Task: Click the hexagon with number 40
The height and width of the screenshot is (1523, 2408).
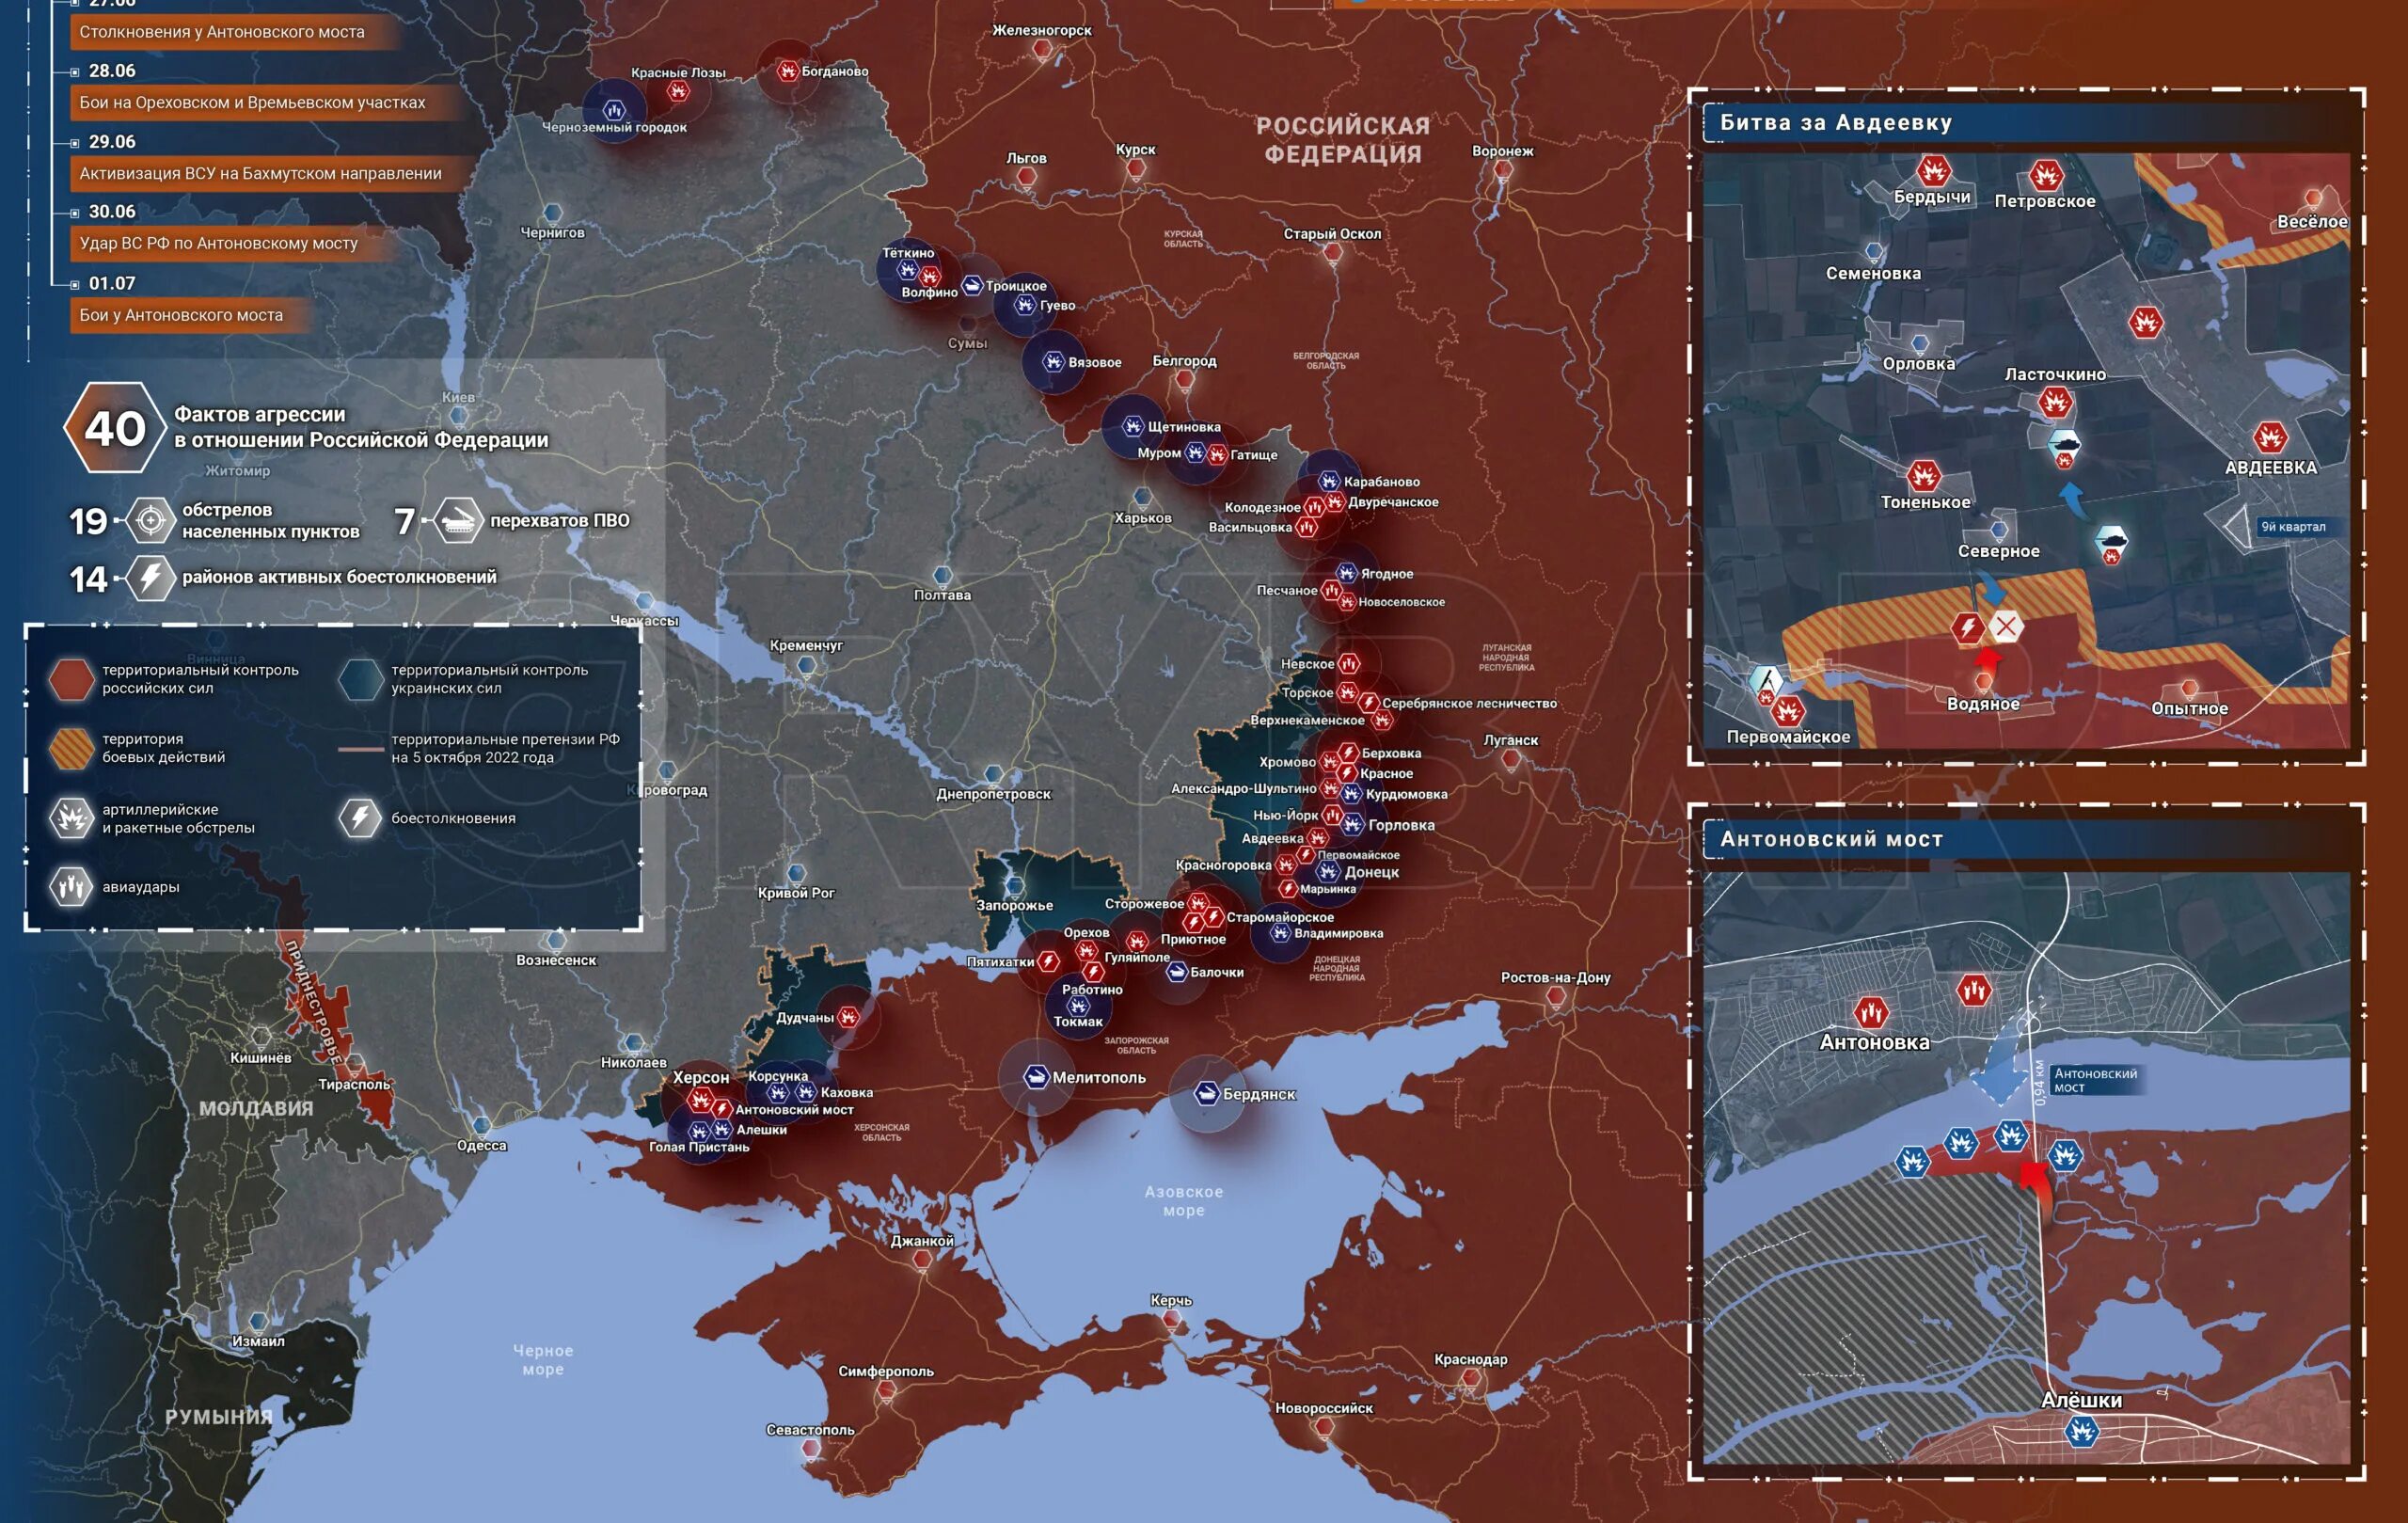Action: [115, 428]
